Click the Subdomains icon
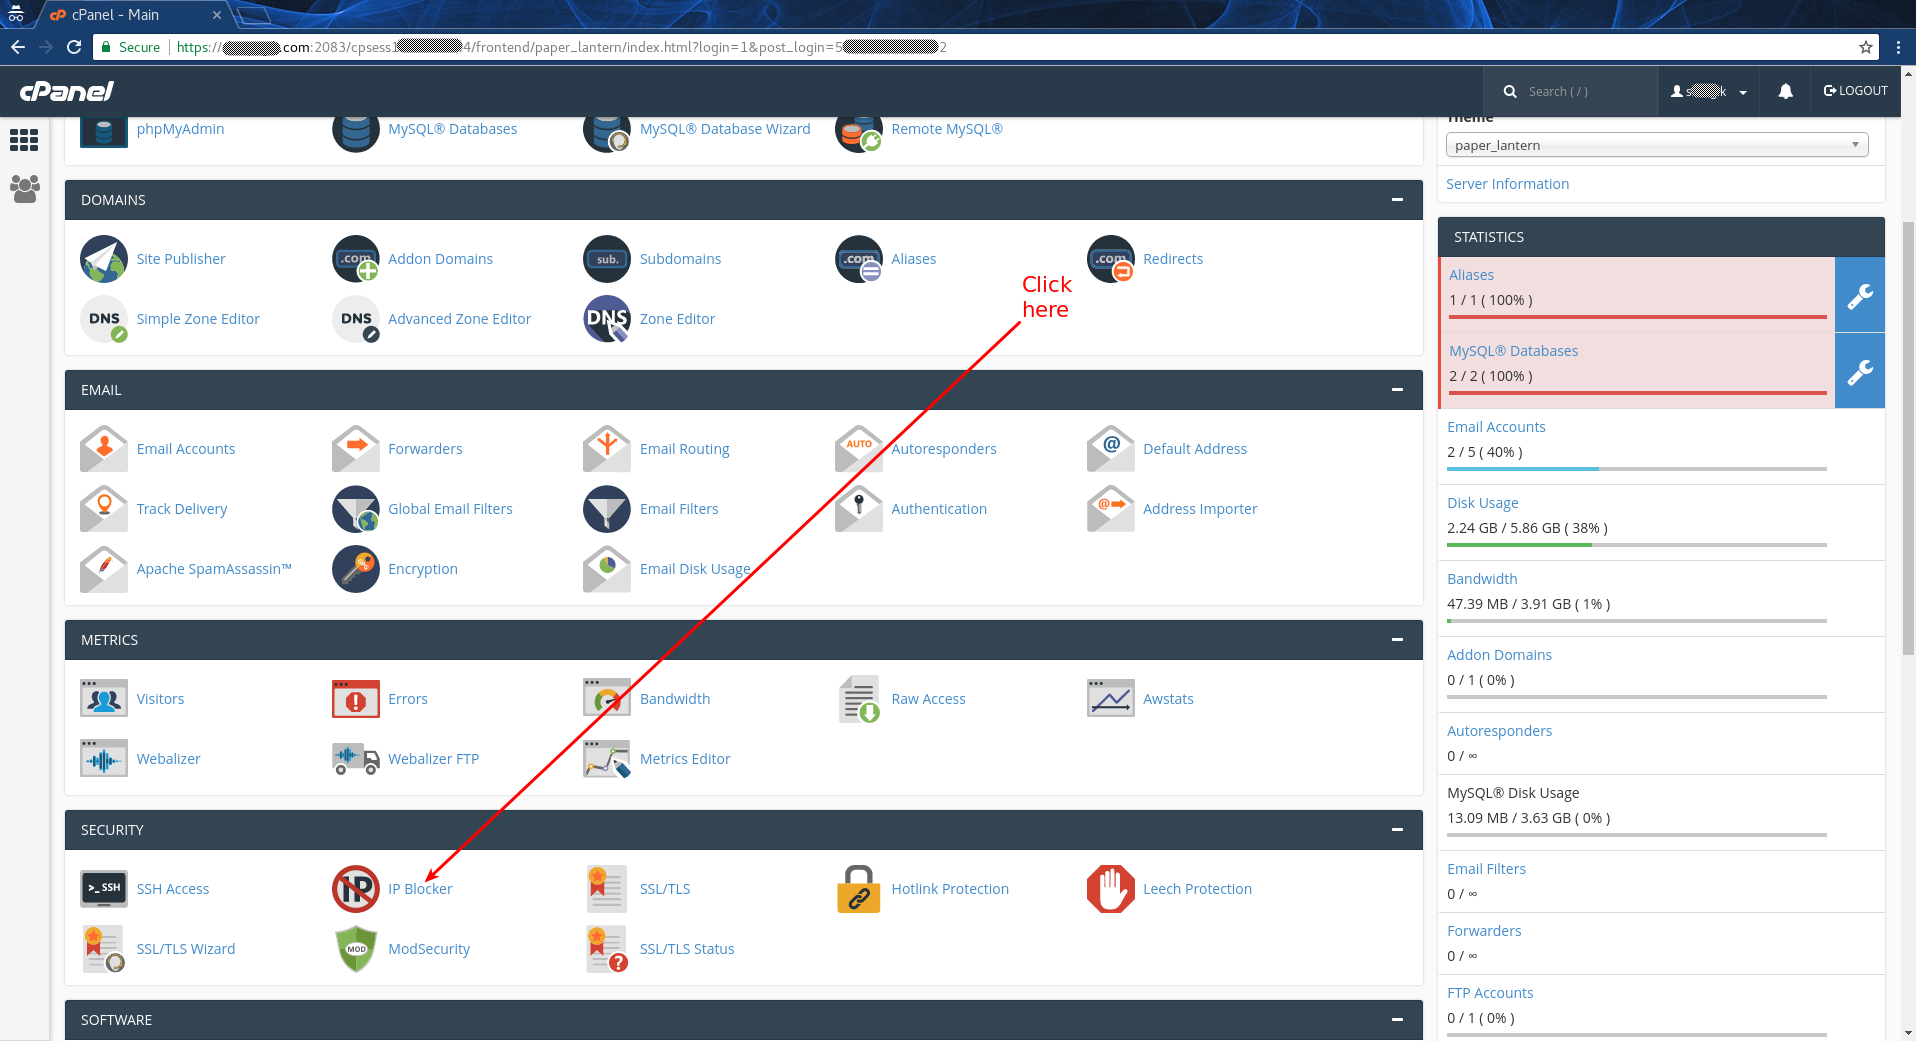 (x=607, y=259)
